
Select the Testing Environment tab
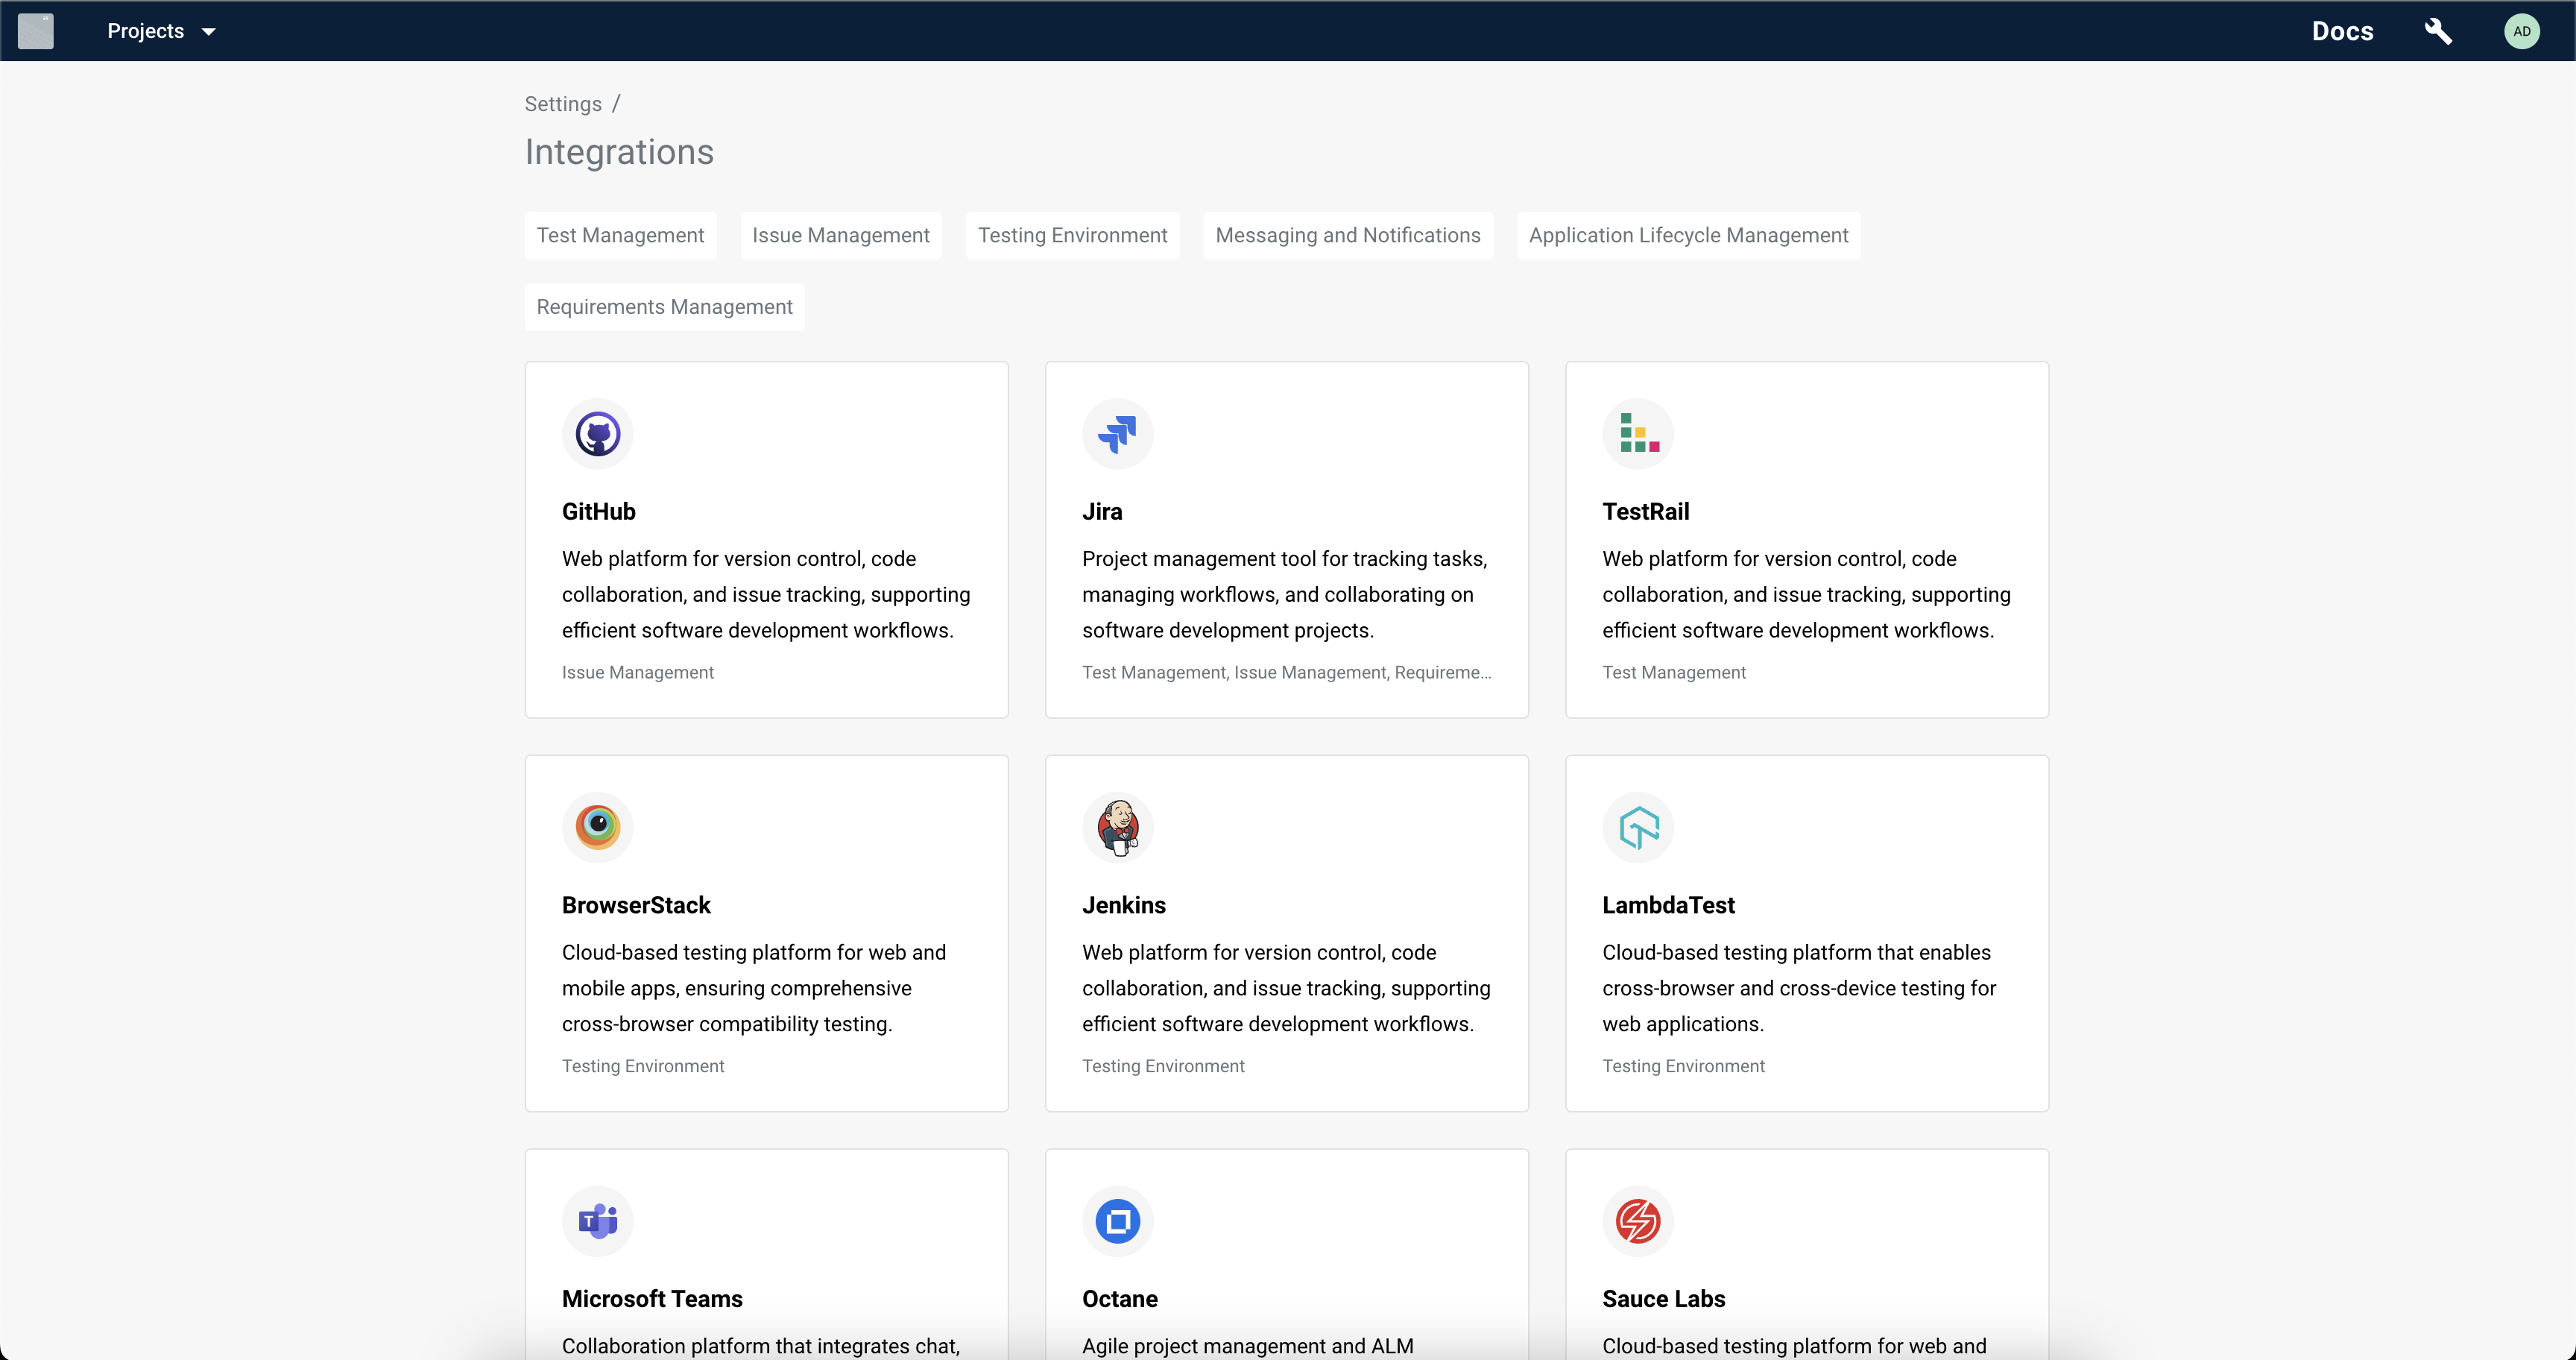1072,235
